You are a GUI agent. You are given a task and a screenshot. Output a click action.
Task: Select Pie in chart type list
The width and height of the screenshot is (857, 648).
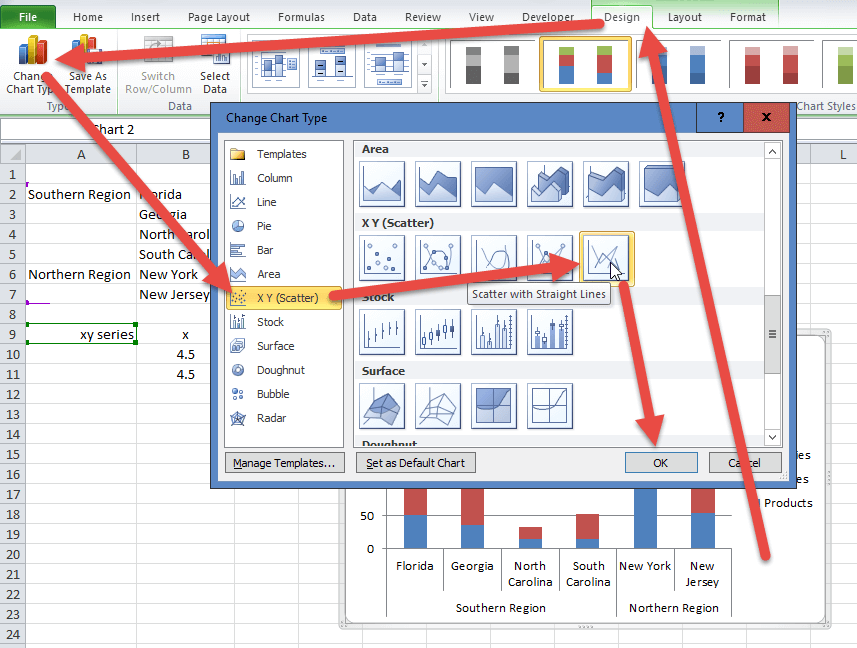264,226
